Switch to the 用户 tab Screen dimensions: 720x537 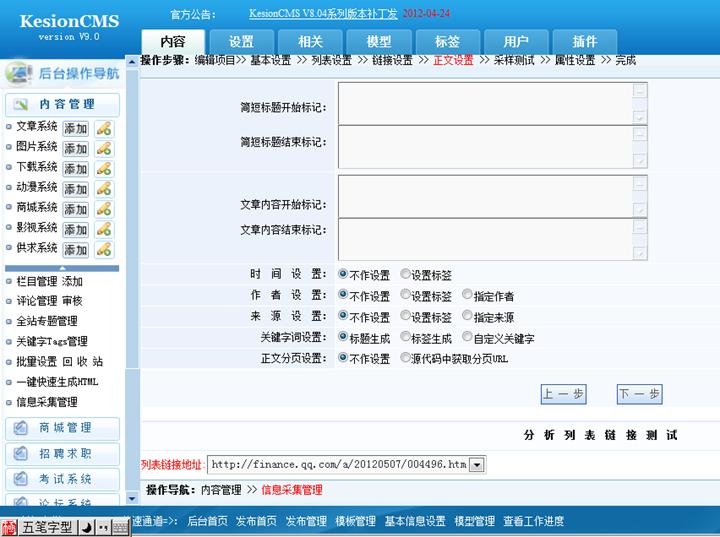516,42
